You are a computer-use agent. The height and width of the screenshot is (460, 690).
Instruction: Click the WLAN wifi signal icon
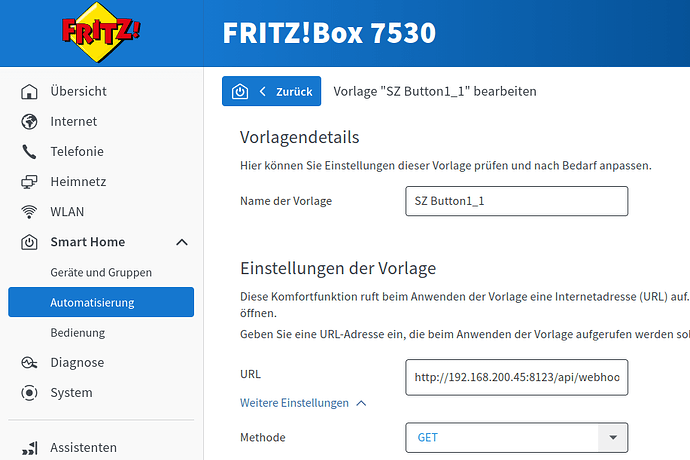tap(29, 212)
